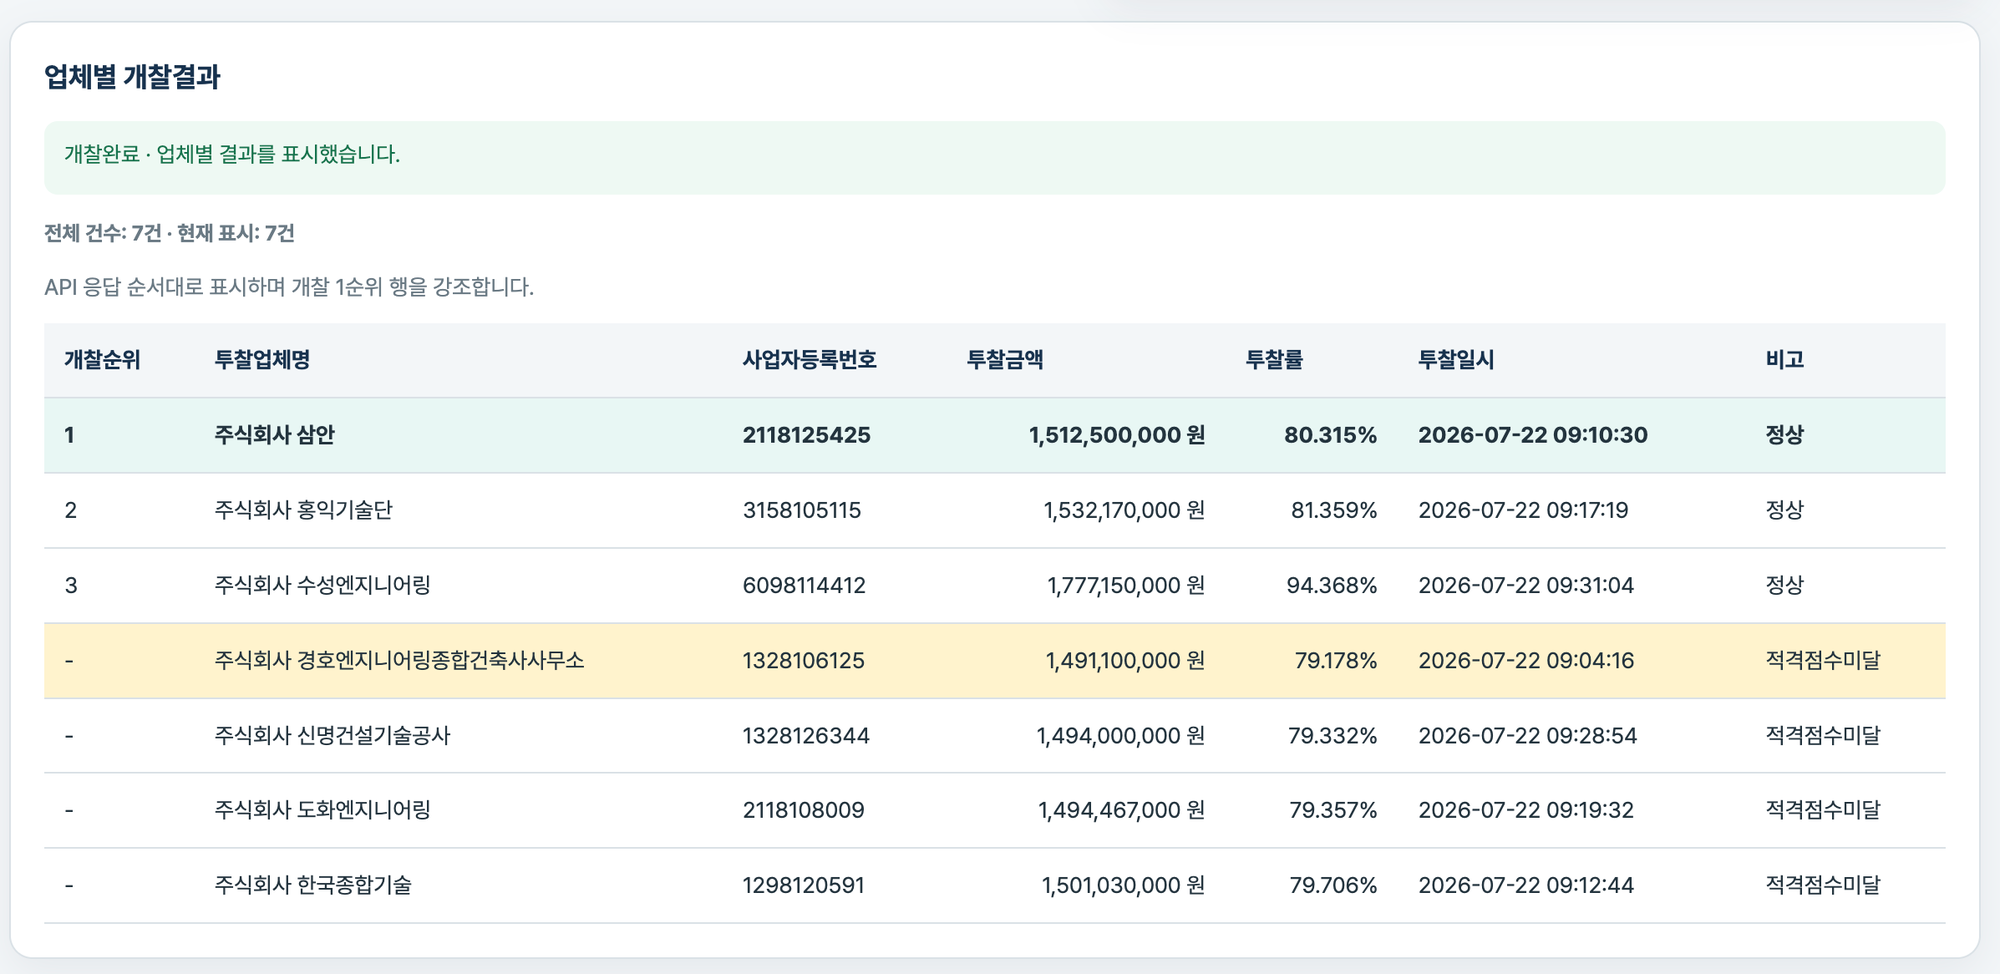Select the 주식회사 신명건설기술공사 company name
Screen dimensions: 2000x974
[332, 736]
